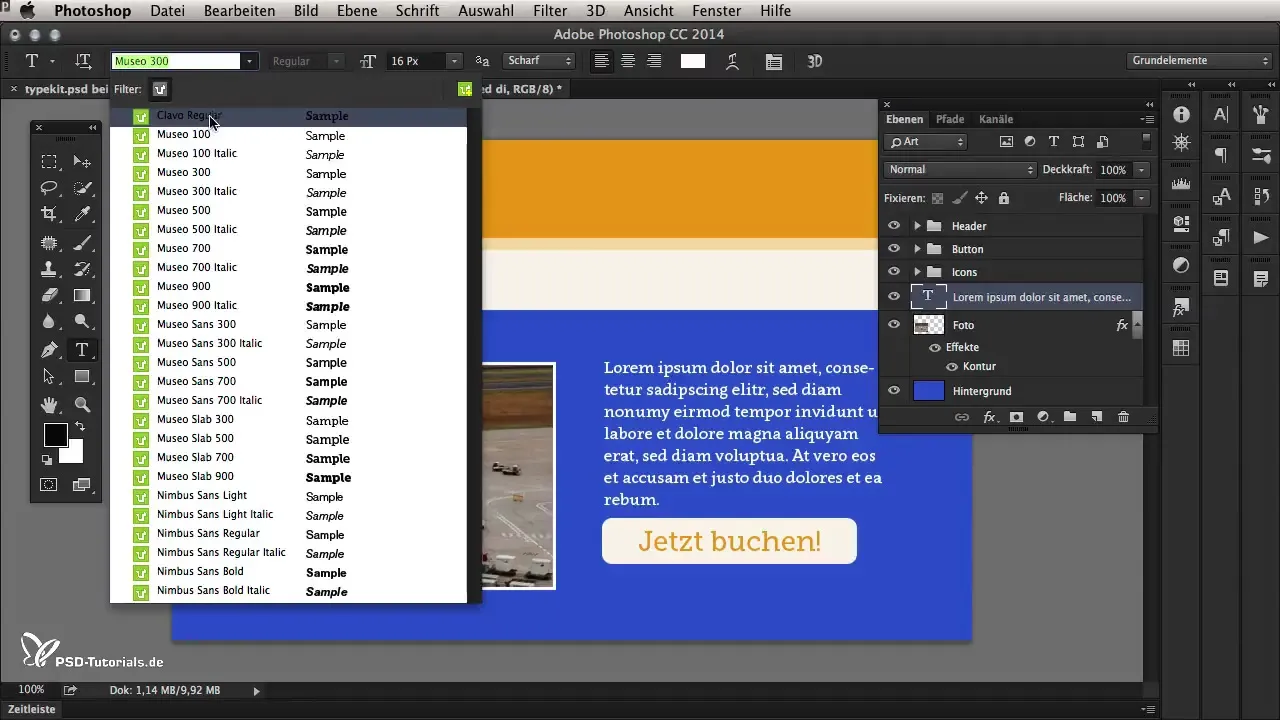1280x720 pixels.
Task: Select the Quick Selection tool
Action: coord(83,188)
